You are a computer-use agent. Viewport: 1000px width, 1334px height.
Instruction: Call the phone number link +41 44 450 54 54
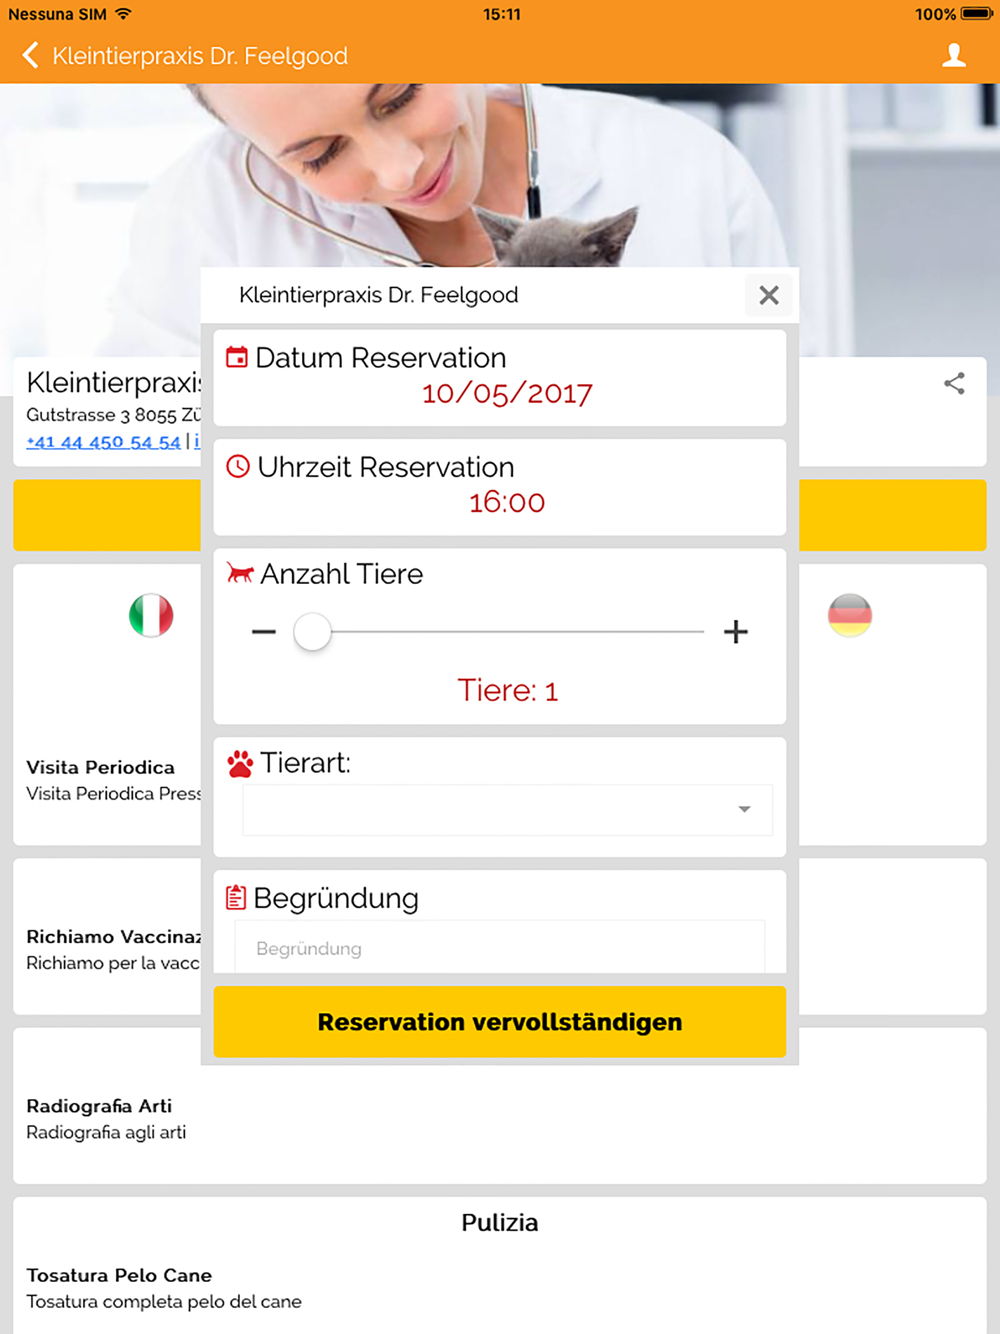[x=104, y=442]
